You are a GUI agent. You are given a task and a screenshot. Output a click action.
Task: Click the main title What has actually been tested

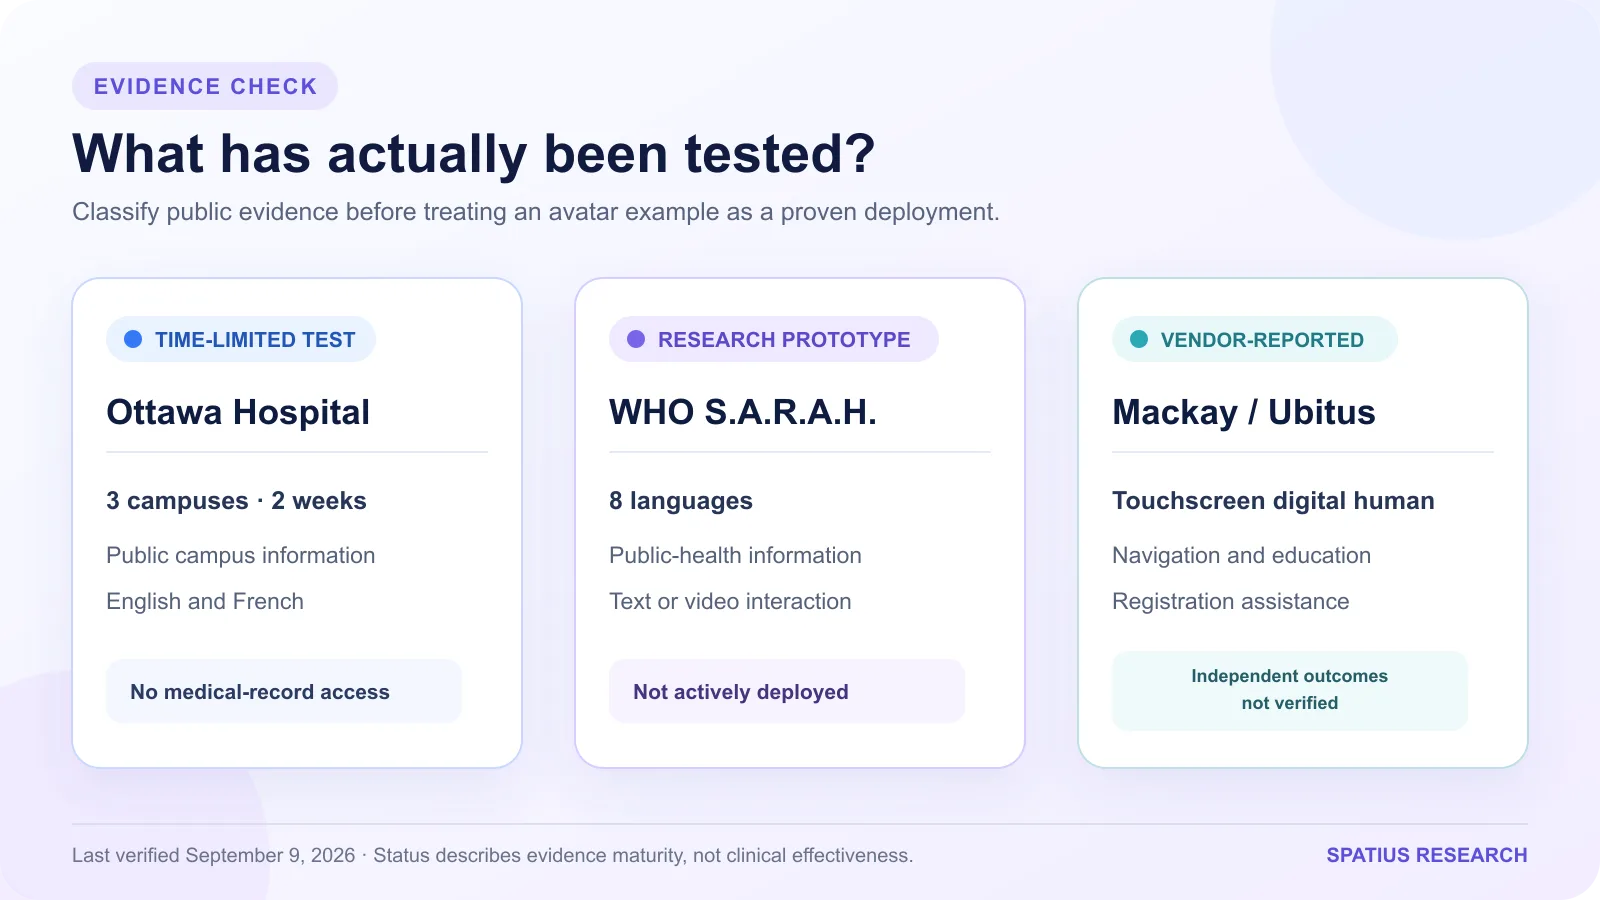pos(474,154)
